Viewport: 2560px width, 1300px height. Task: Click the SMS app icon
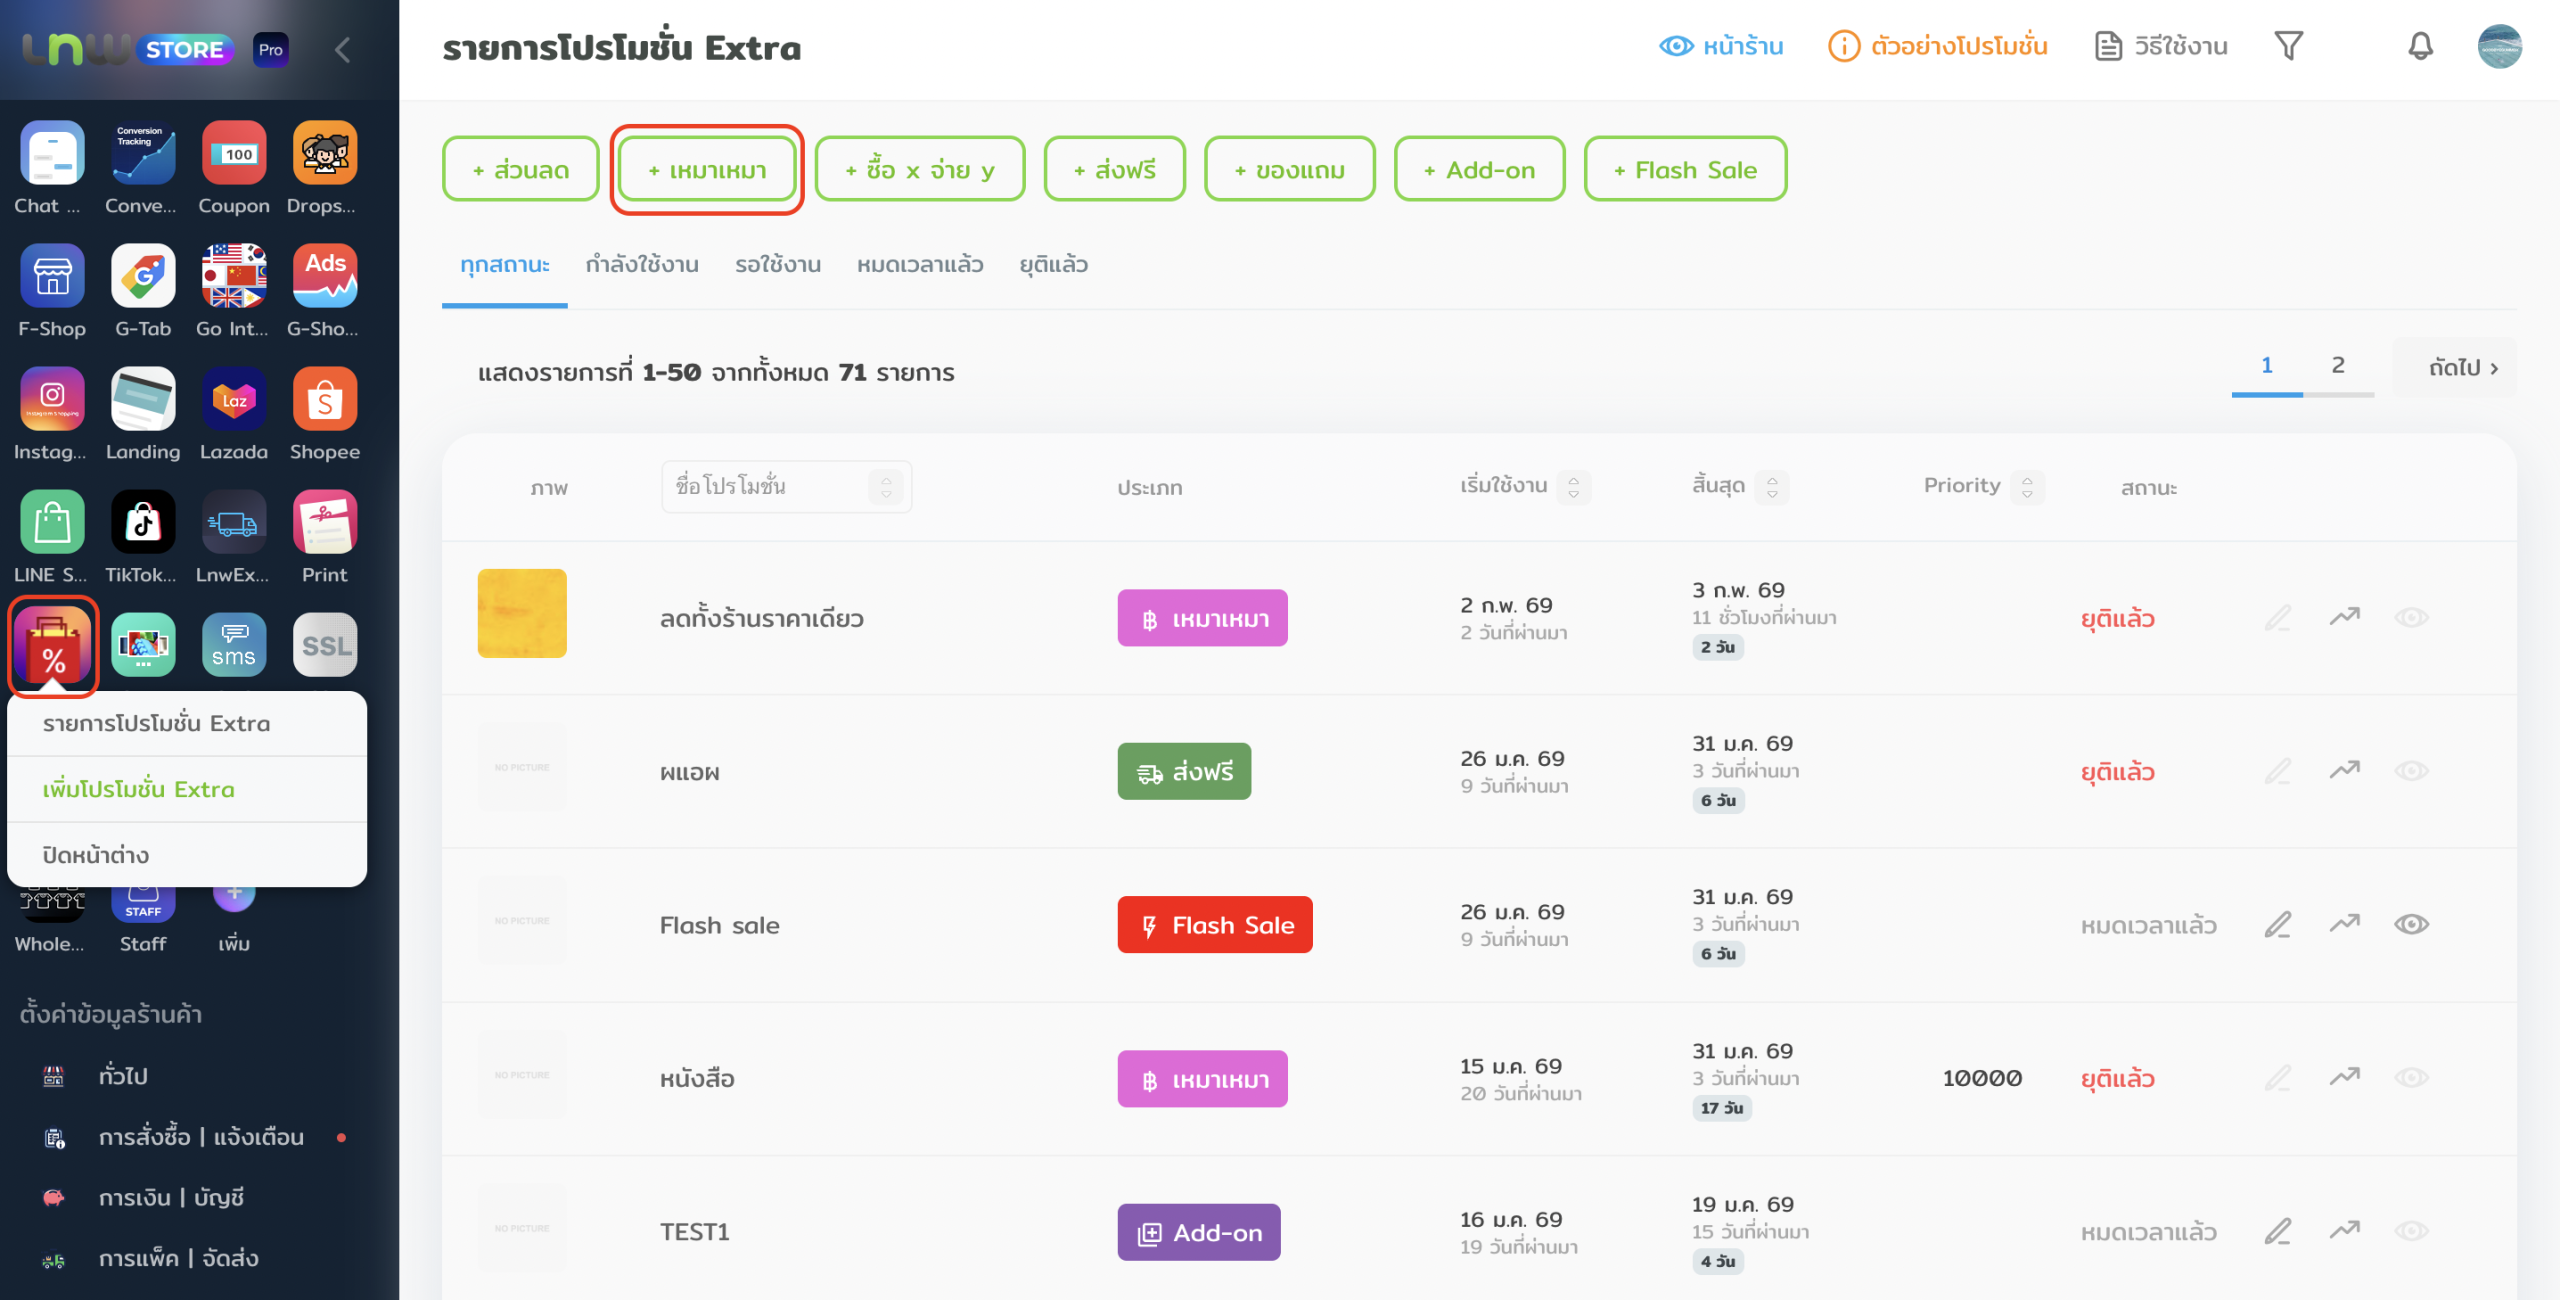click(233, 646)
